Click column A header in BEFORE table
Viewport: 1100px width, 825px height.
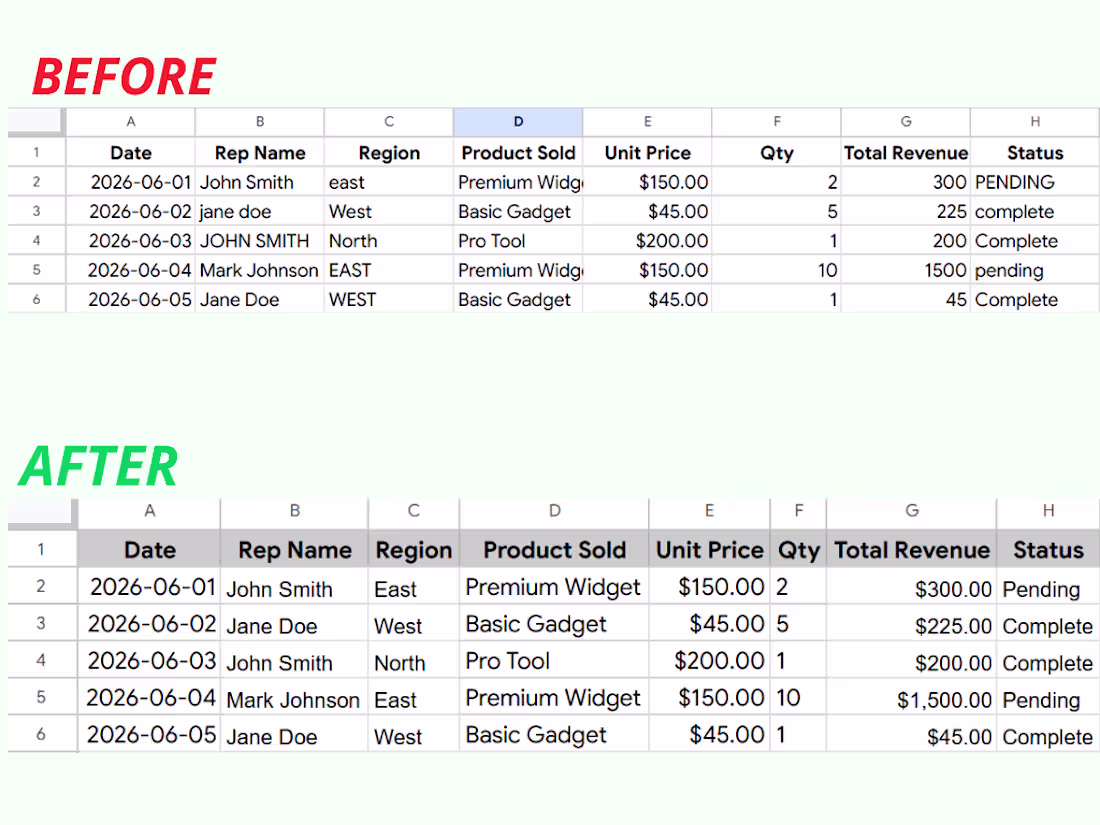pos(130,122)
